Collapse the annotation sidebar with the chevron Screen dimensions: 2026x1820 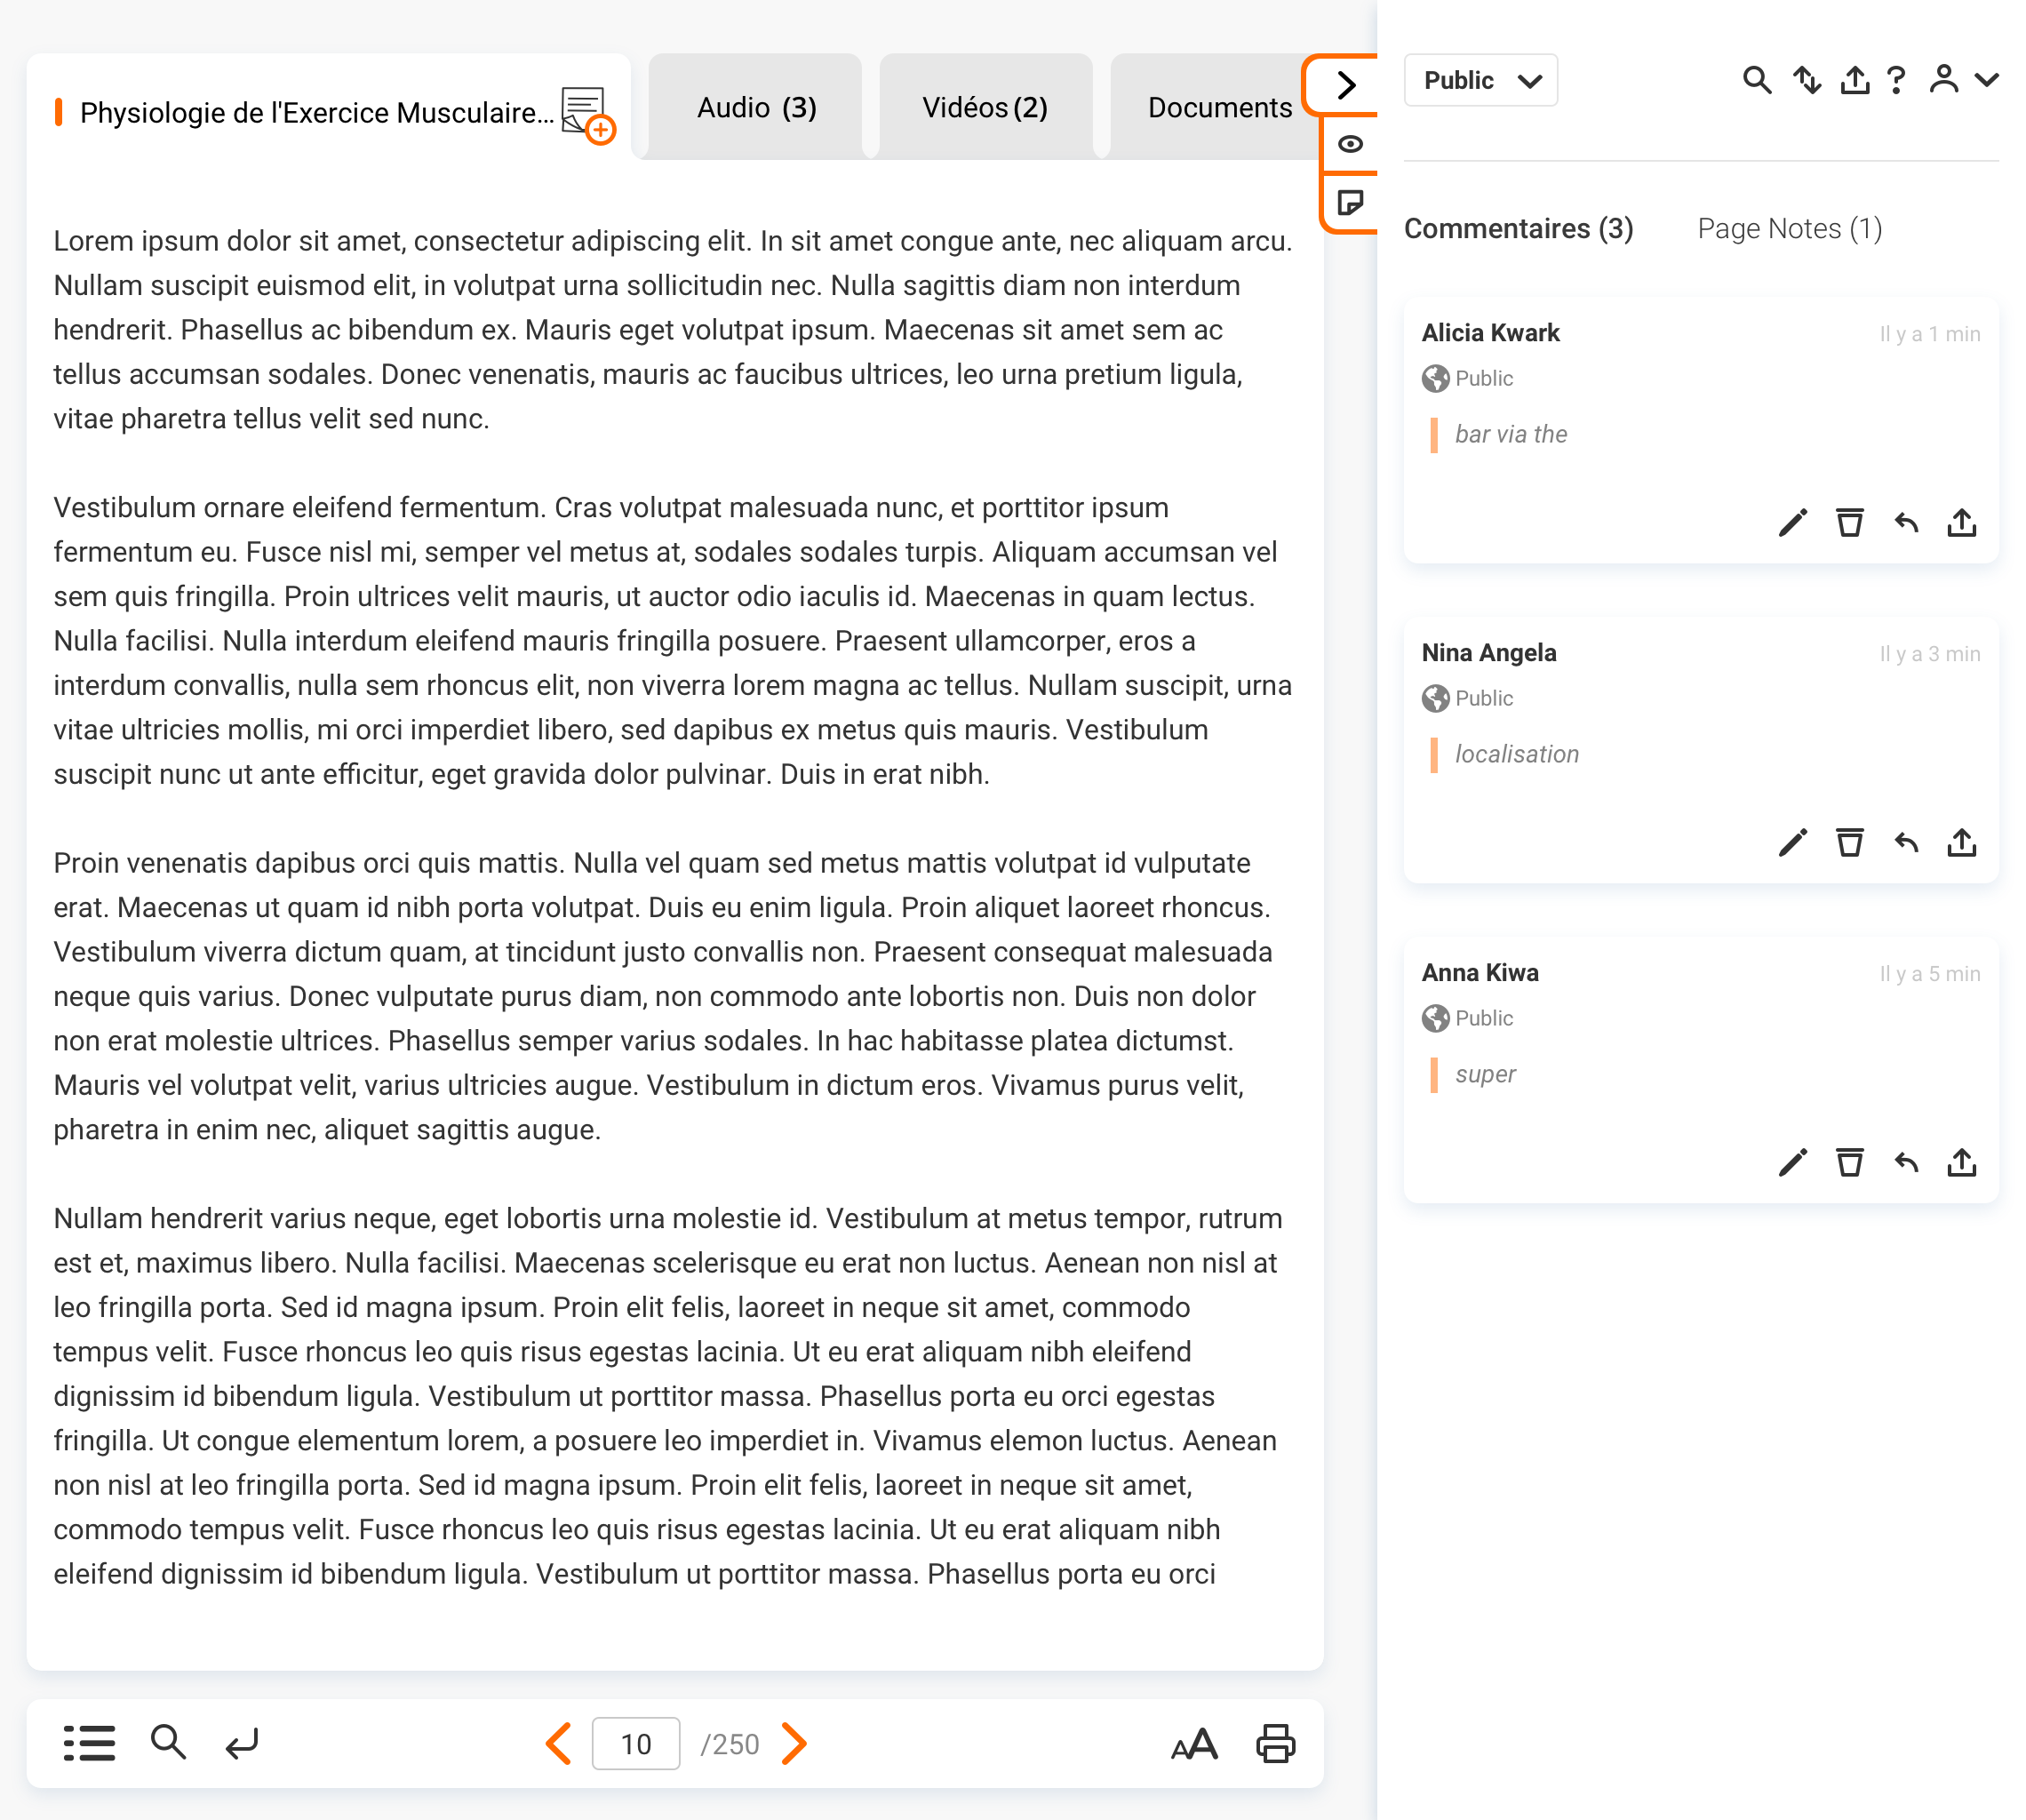(x=1346, y=85)
